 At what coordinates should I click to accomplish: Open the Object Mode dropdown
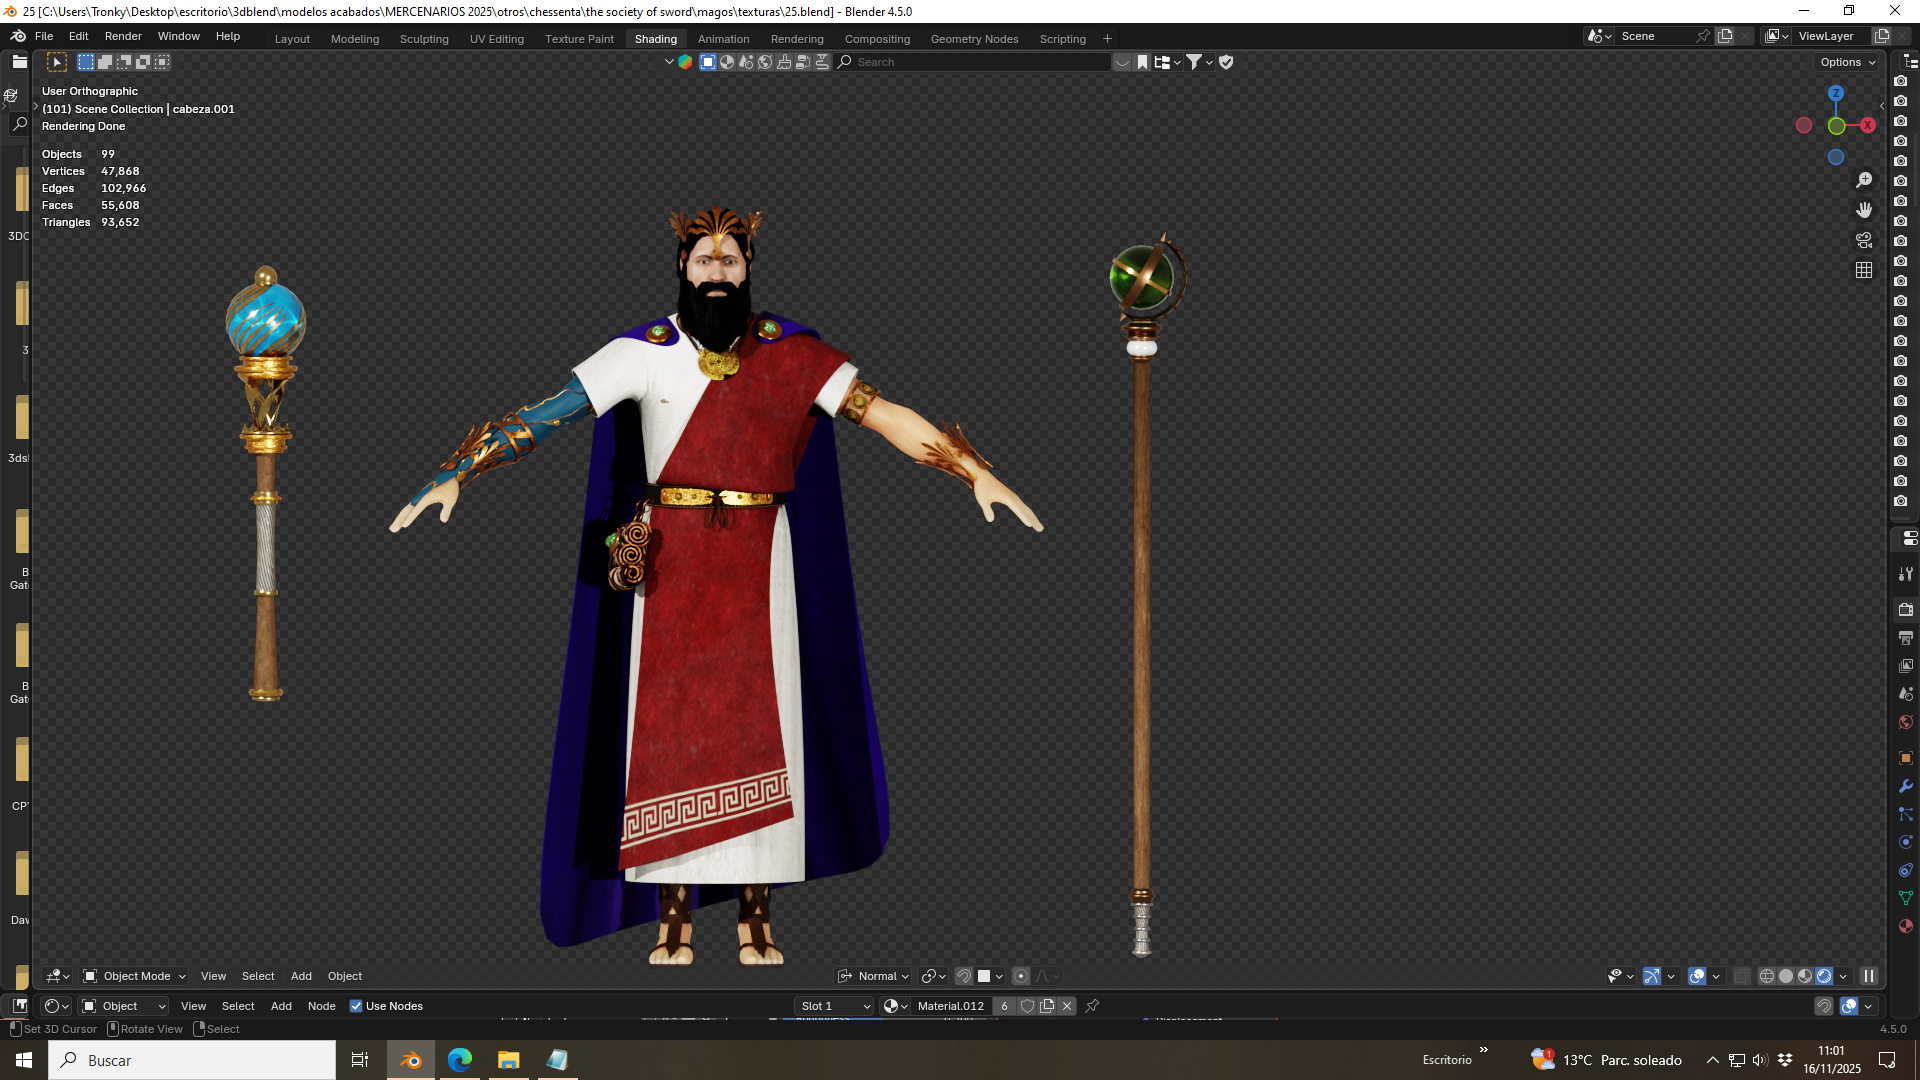coord(135,977)
